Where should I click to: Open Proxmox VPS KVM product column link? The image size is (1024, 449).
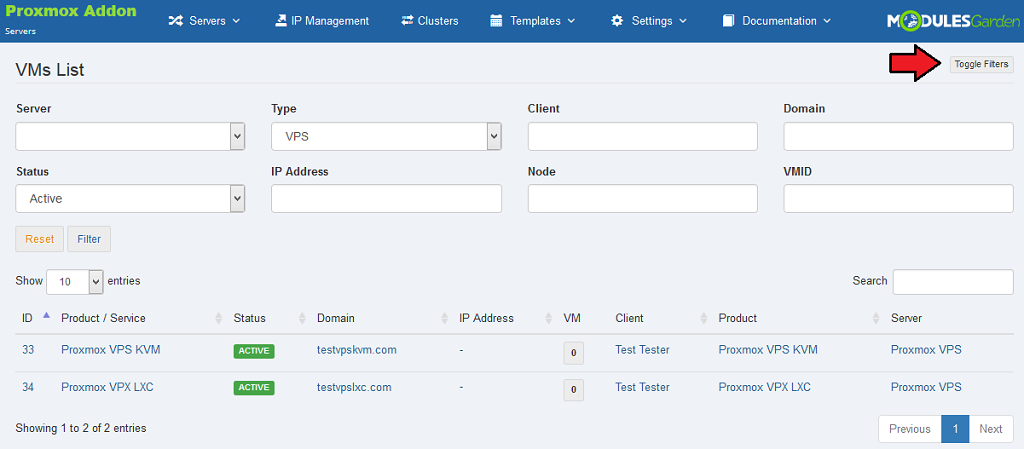[768, 350]
